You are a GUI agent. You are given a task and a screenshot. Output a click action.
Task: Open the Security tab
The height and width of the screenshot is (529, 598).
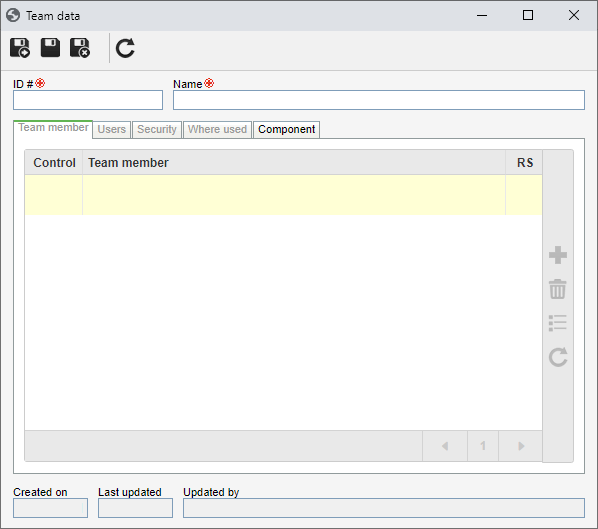point(157,129)
